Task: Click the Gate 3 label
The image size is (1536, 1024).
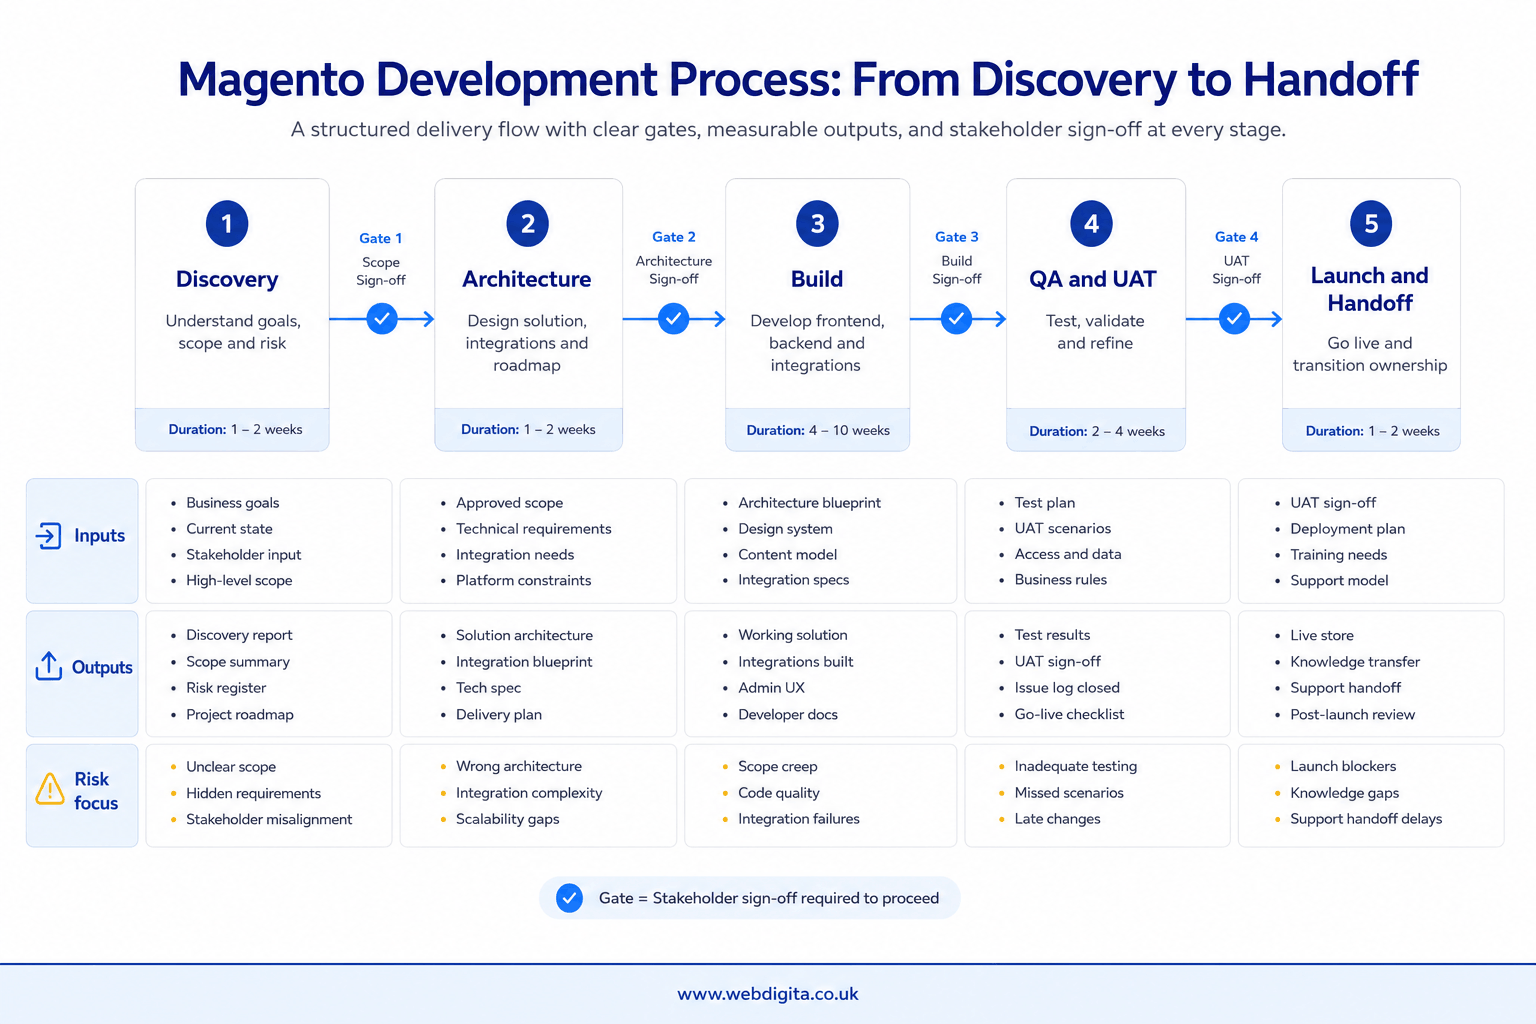Action: point(957,237)
